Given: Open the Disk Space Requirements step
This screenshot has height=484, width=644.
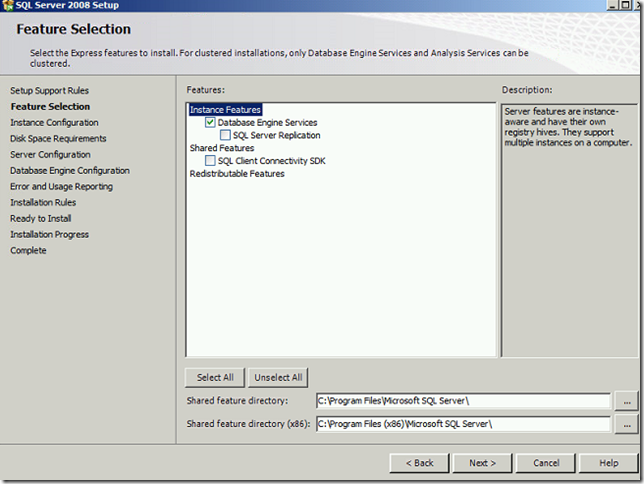Looking at the screenshot, I should point(58,138).
